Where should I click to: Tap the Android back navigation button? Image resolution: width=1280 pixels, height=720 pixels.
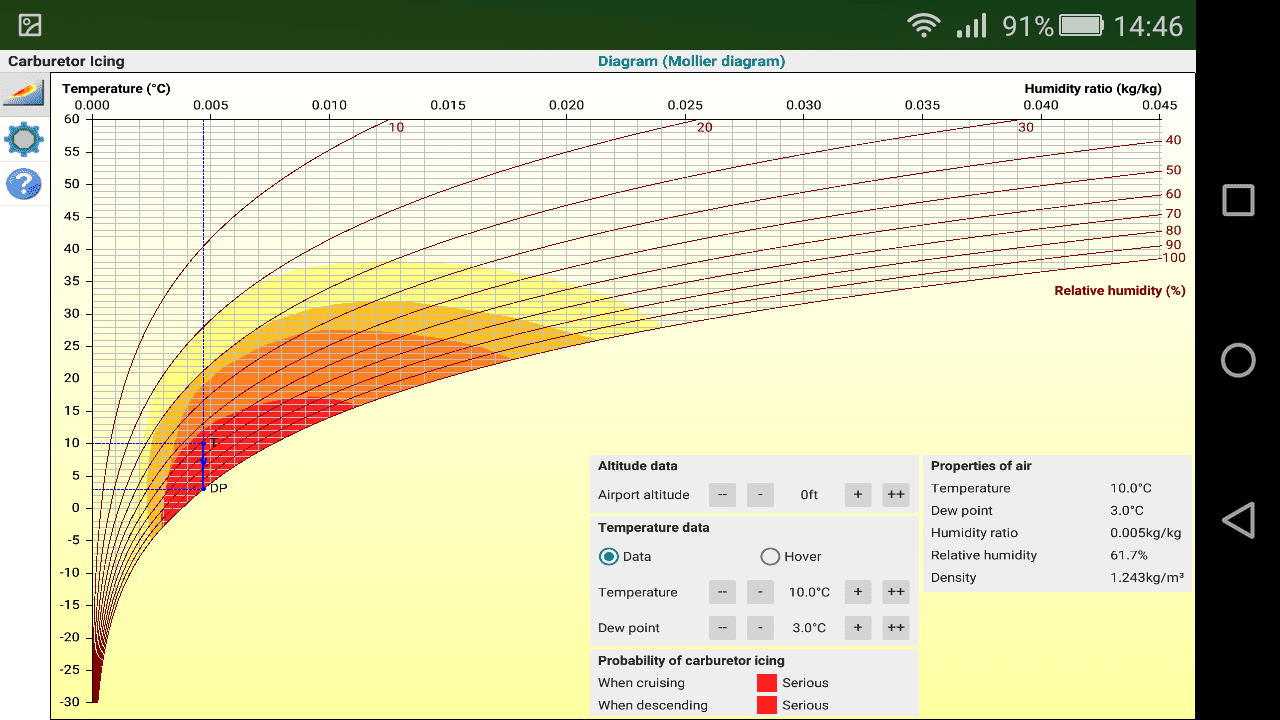tap(1238, 521)
